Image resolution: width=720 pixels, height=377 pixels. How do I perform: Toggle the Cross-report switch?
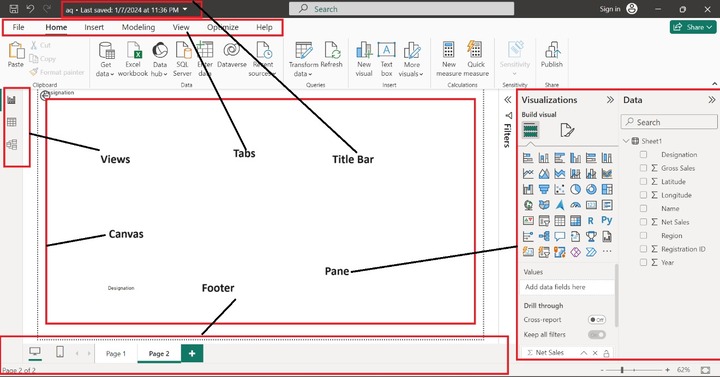tap(597, 320)
